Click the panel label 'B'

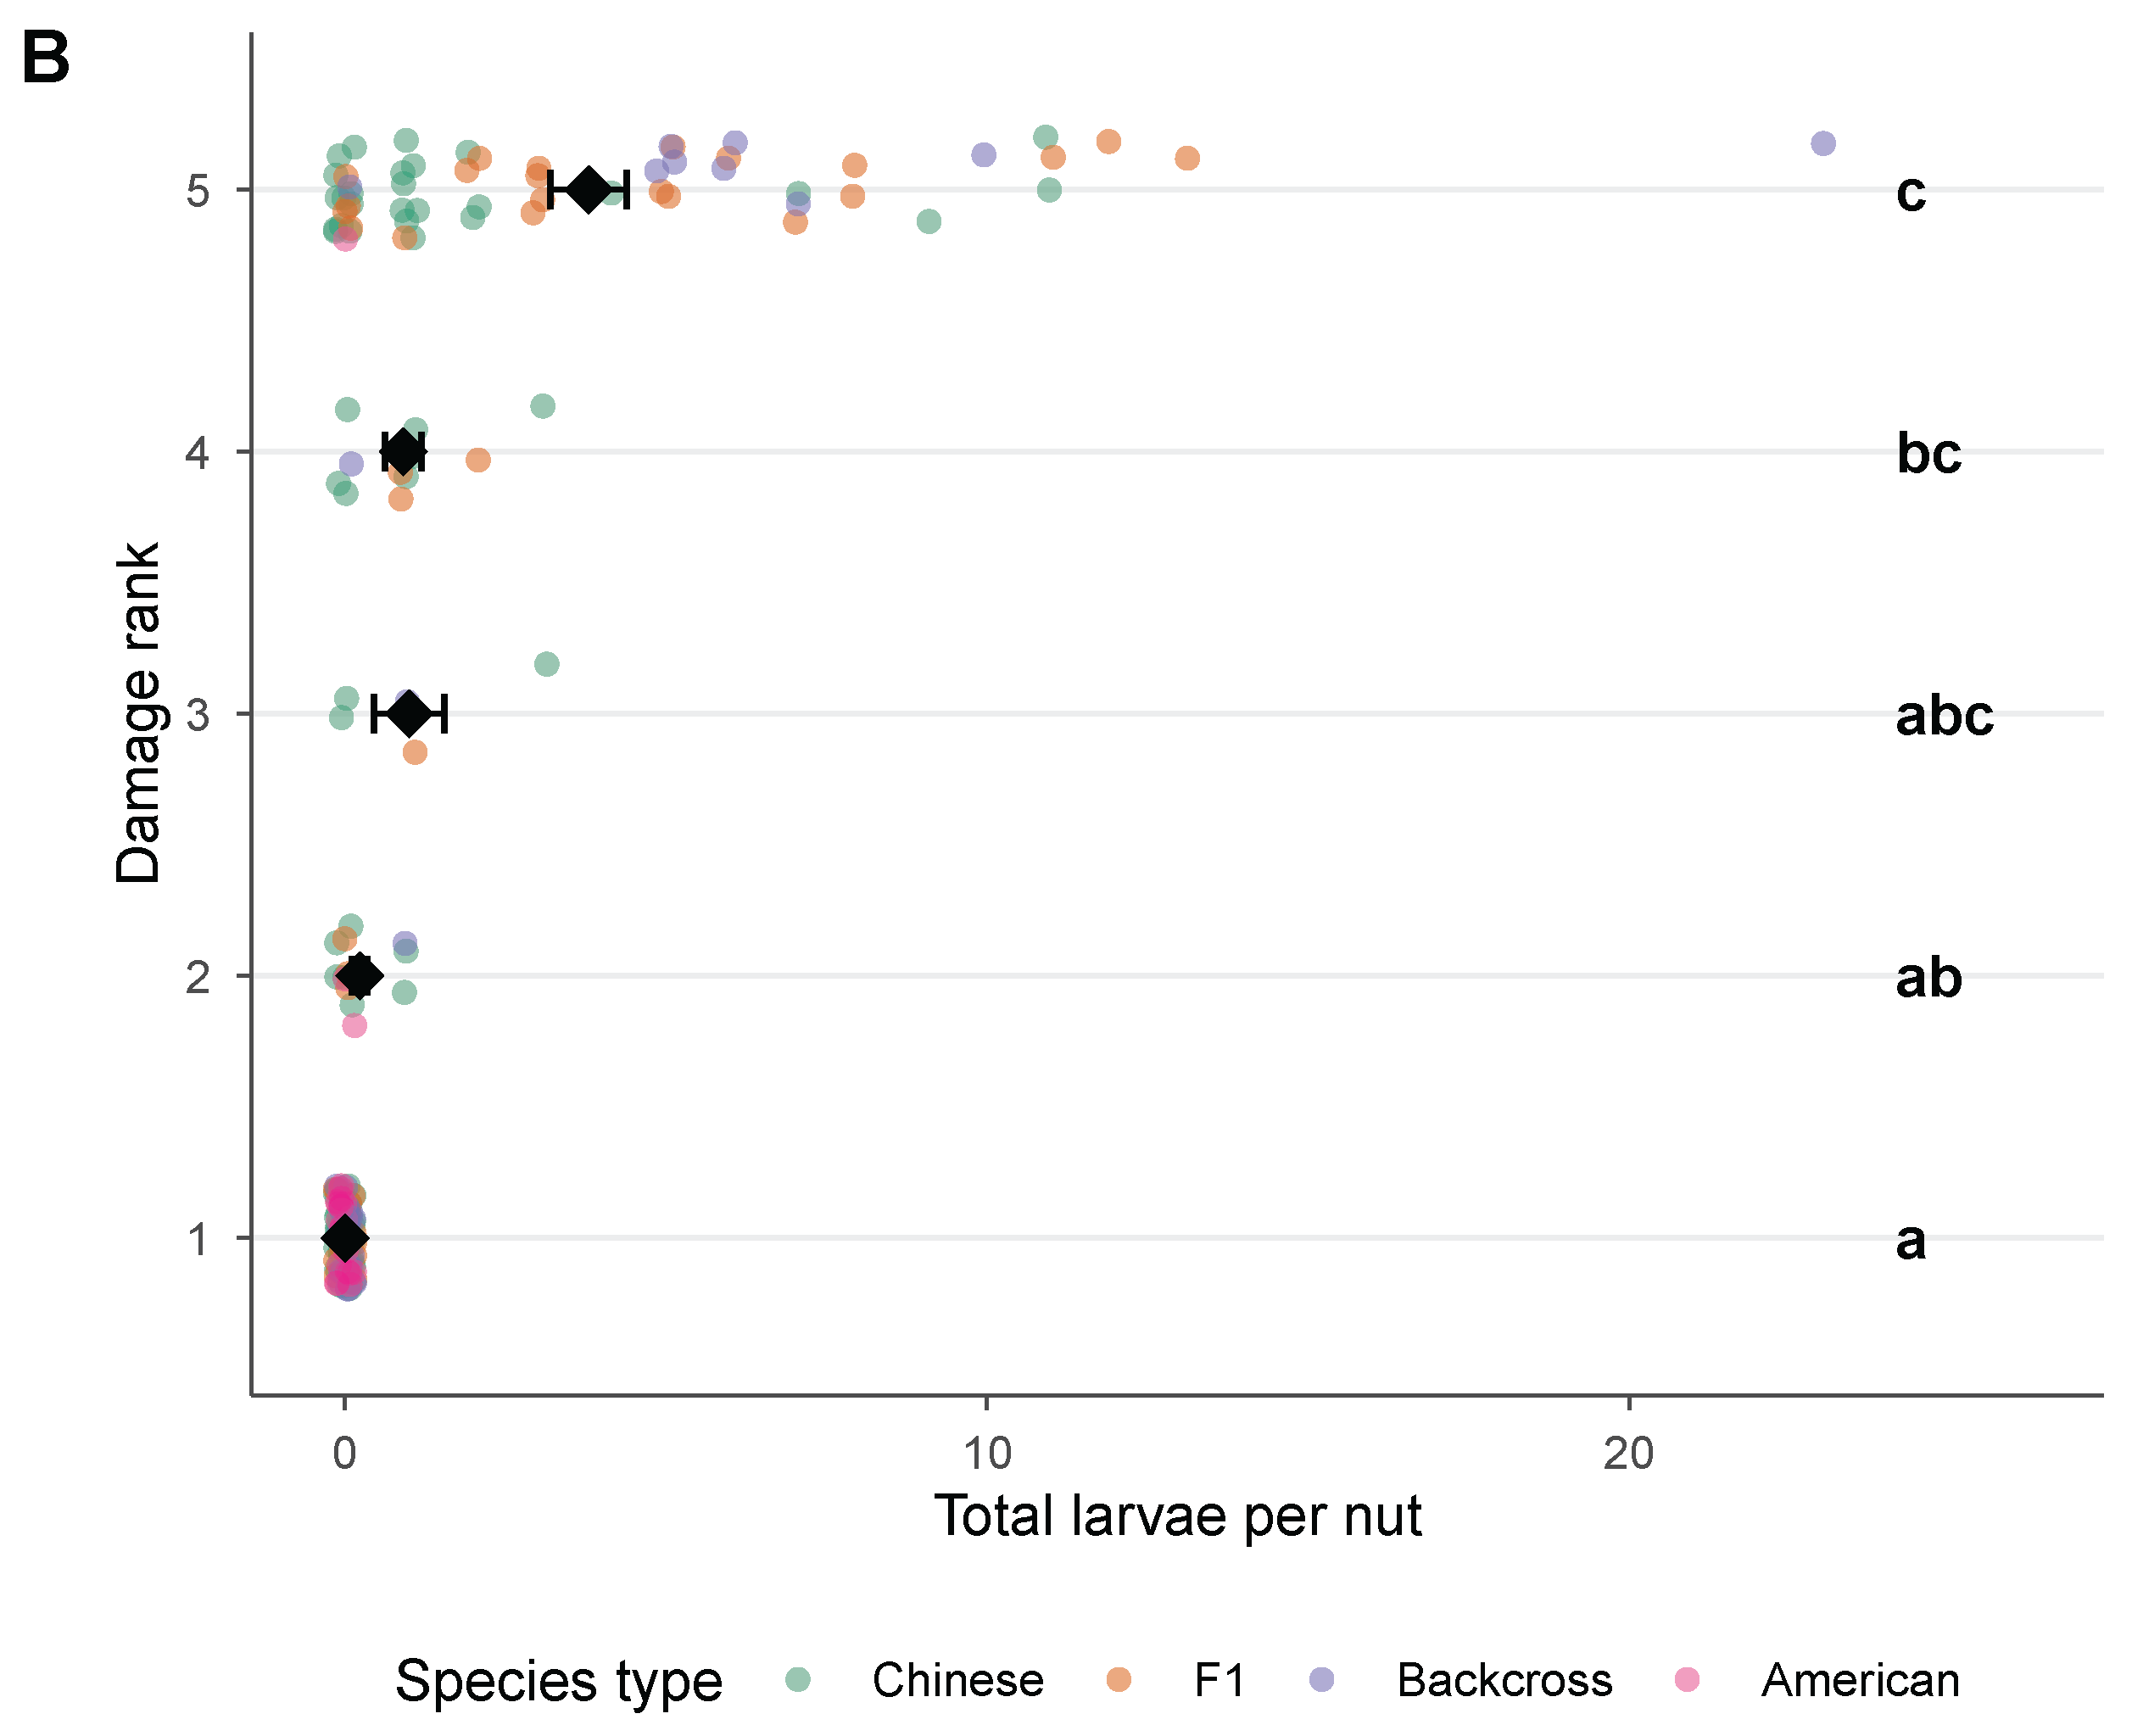45,57
